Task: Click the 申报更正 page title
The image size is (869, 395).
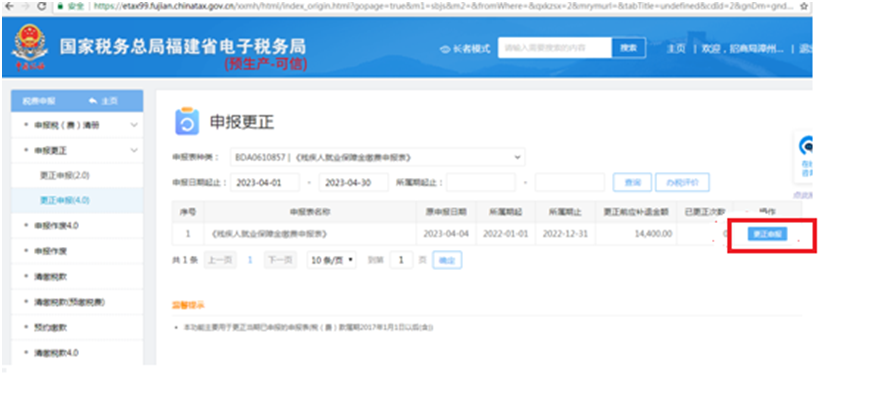Action: click(x=242, y=122)
